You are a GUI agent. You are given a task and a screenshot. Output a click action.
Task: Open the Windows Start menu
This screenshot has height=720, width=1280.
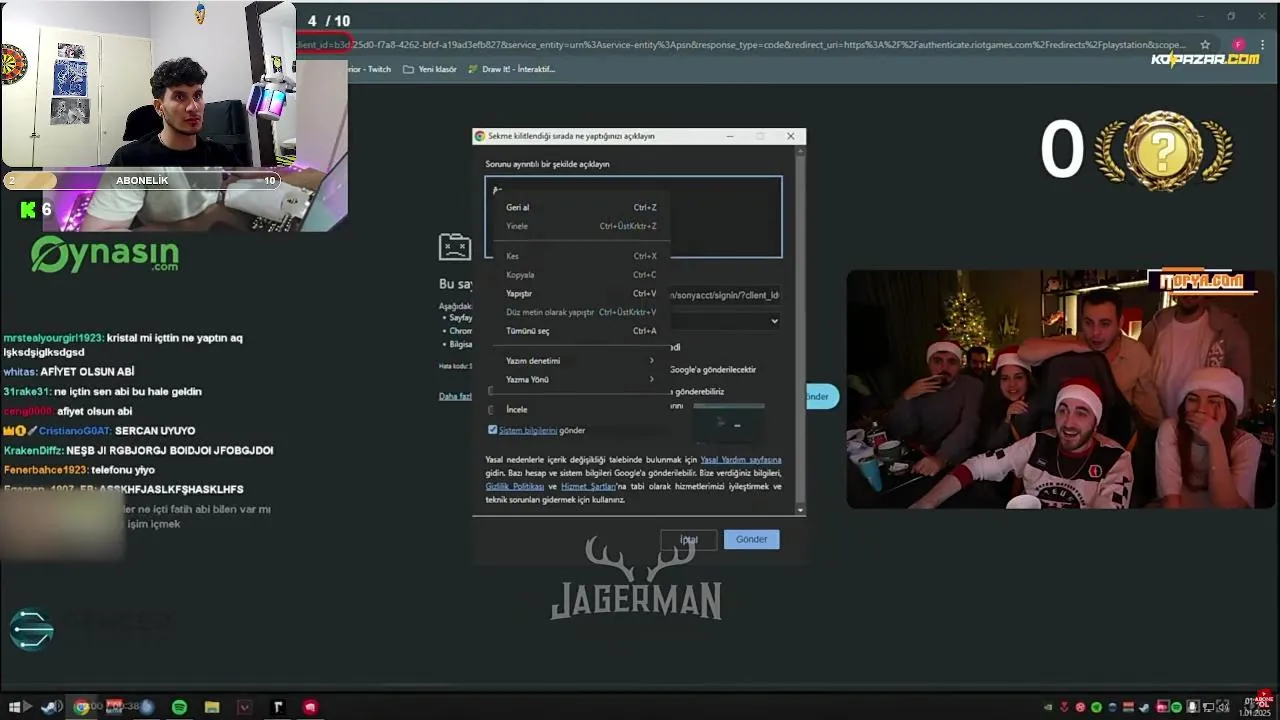15,707
